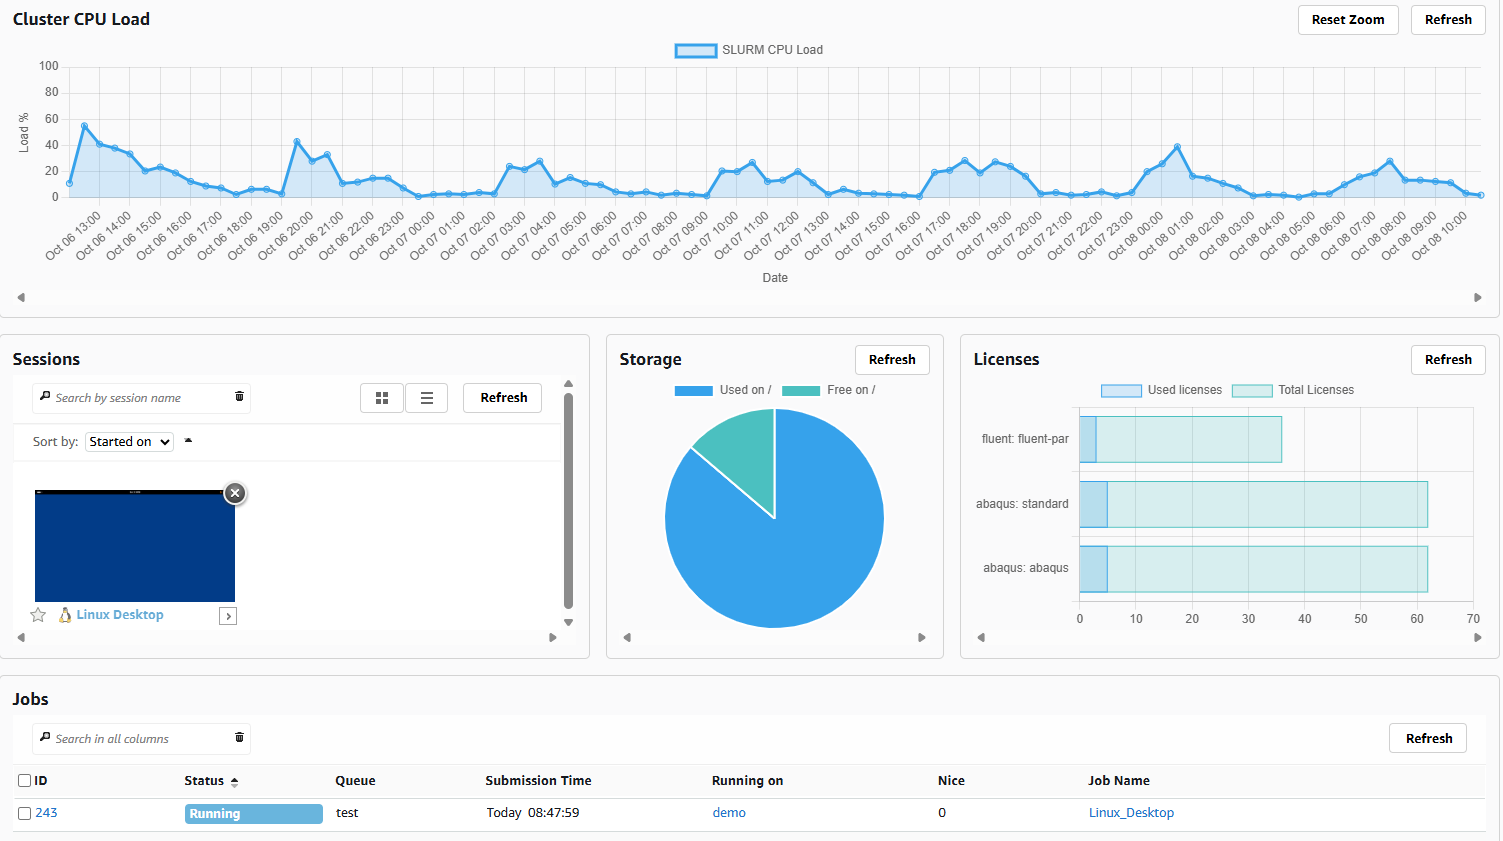
Task: Switch sessions to list view
Action: tap(427, 398)
